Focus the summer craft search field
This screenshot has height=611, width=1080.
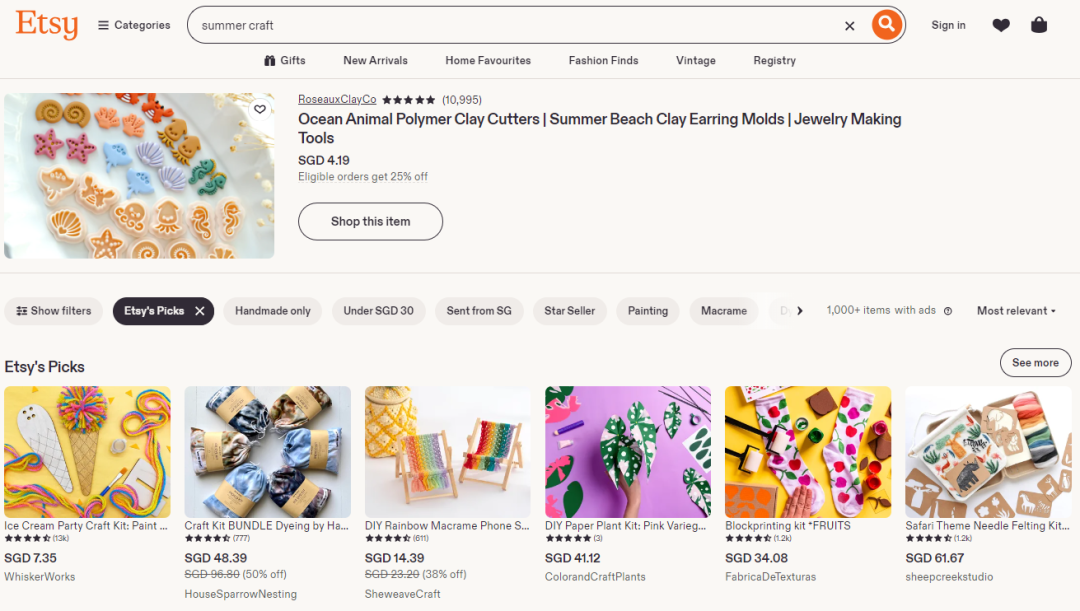[517, 25]
